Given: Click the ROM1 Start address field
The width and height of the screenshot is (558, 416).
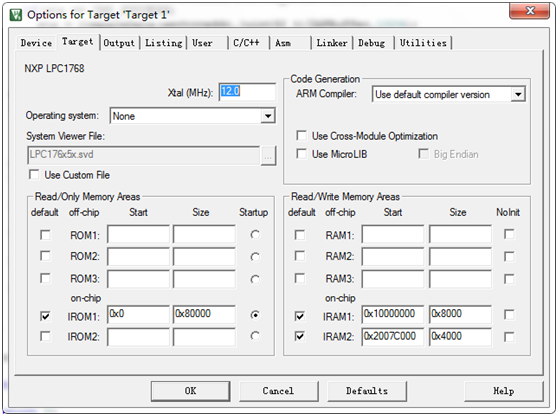Looking at the screenshot, I should pos(138,234).
